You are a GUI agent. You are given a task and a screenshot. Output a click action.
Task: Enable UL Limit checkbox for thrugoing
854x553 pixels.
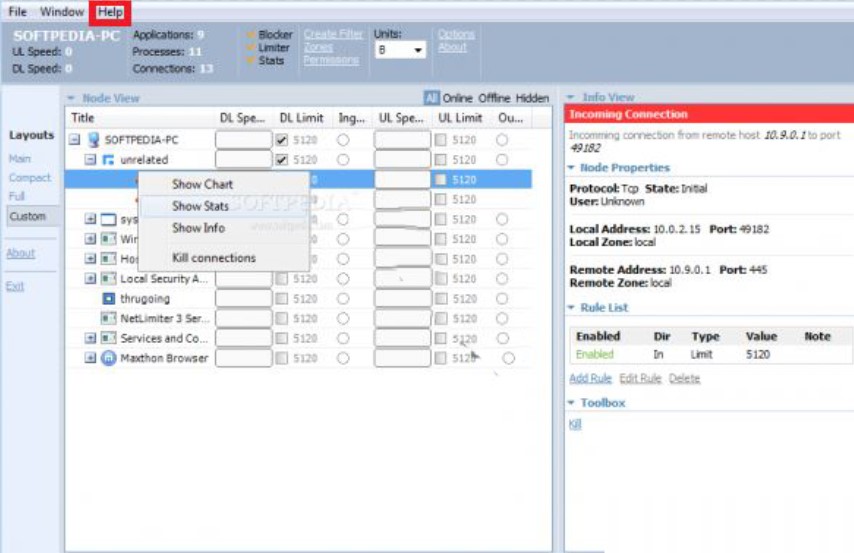pyautogui.click(x=441, y=299)
